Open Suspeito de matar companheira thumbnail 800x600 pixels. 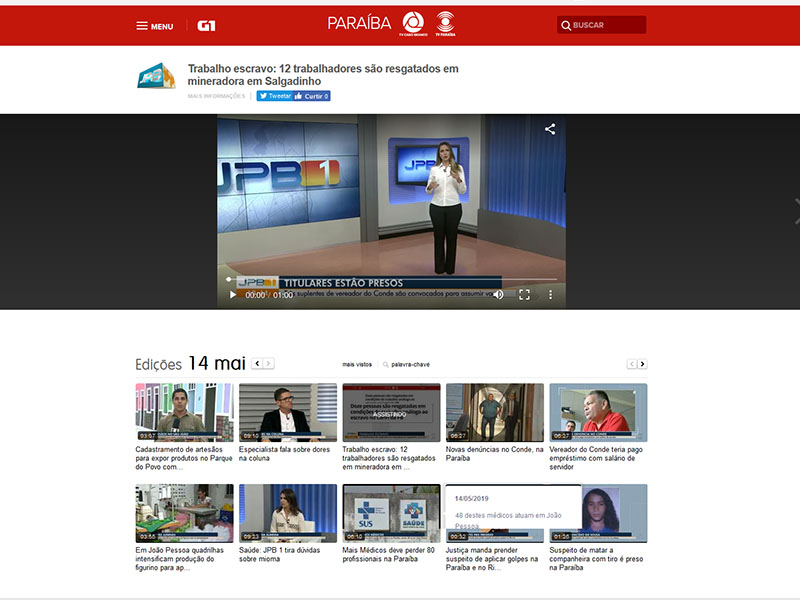615,513
